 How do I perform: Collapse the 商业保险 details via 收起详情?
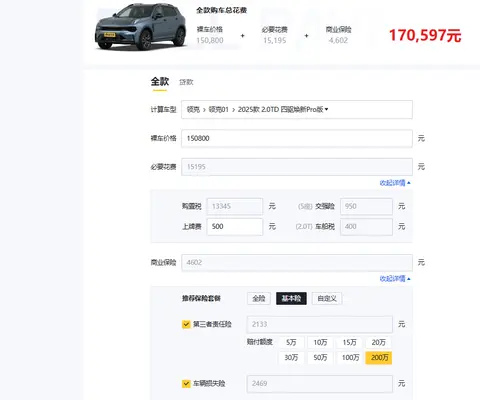(395, 279)
